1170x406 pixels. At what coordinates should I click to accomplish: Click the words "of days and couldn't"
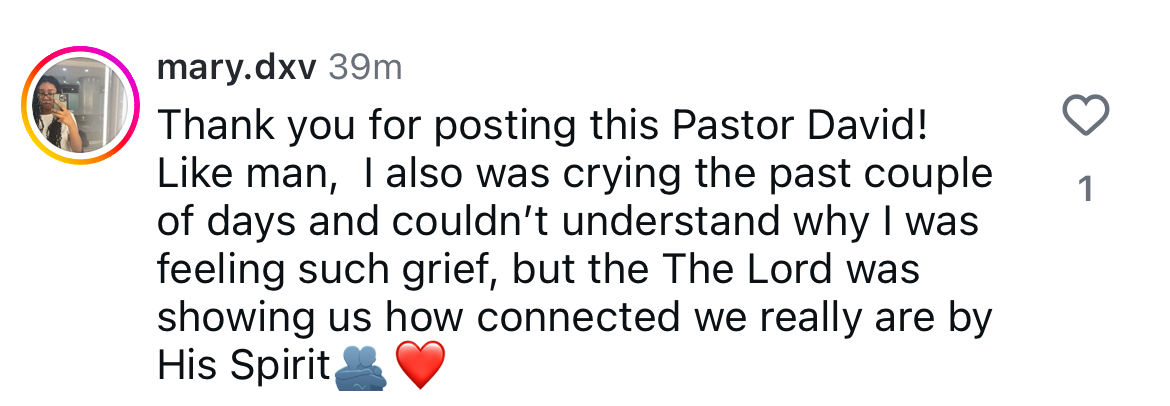(x=350, y=222)
